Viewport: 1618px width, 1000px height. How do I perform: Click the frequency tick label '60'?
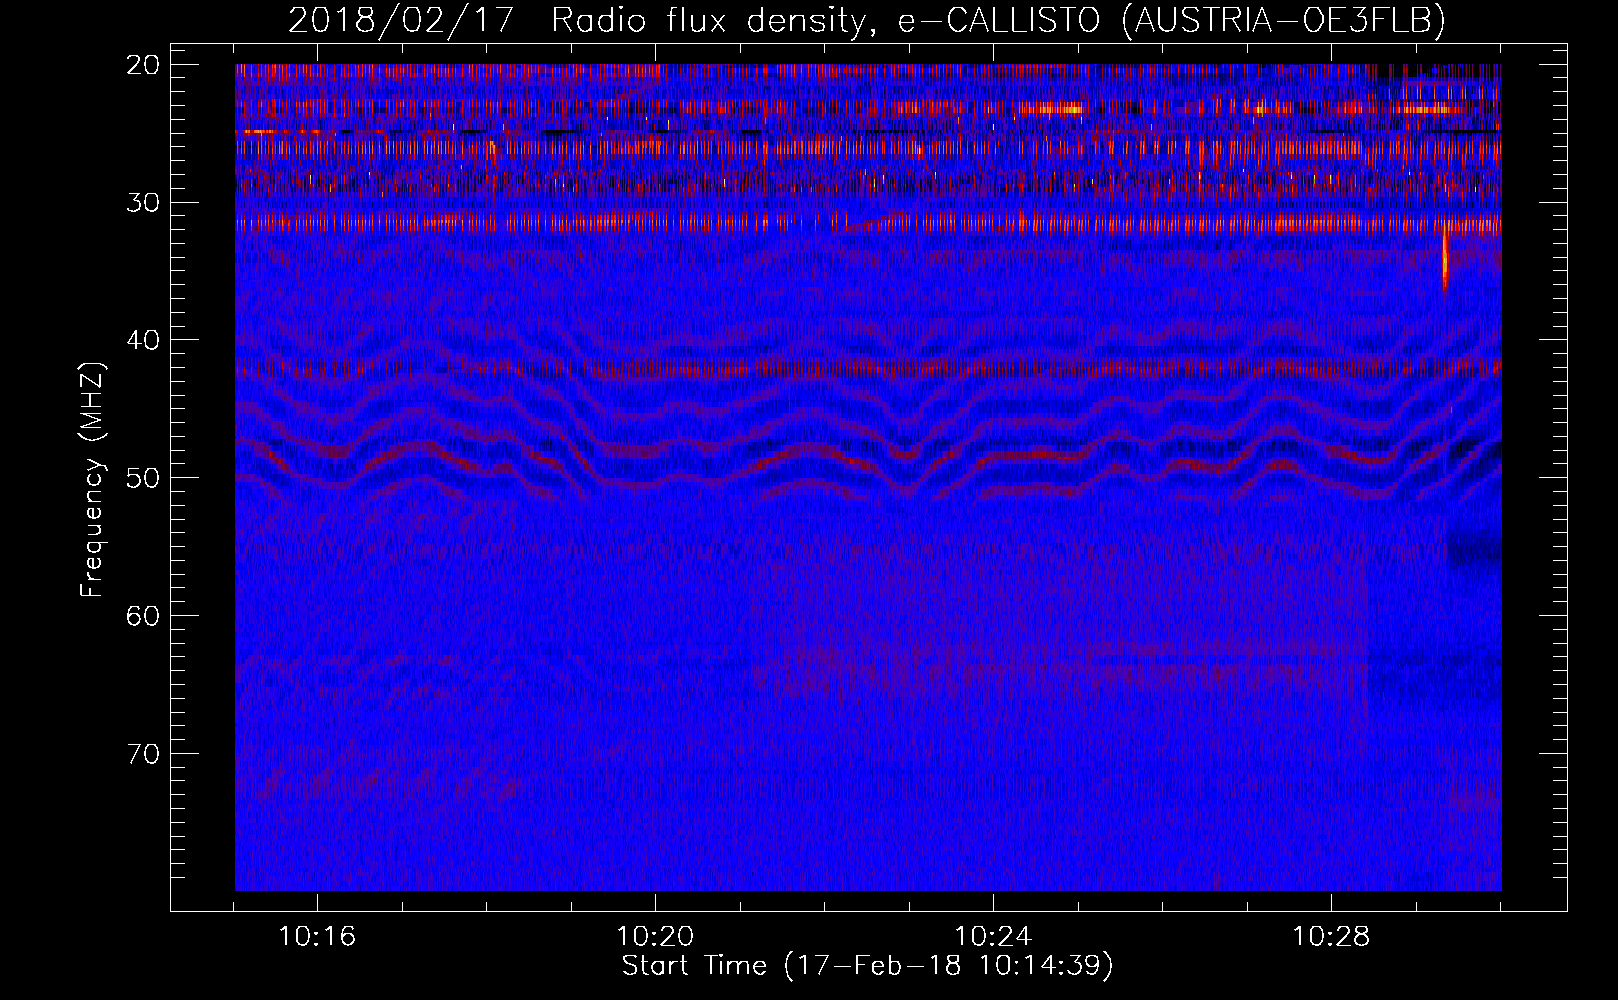point(143,615)
